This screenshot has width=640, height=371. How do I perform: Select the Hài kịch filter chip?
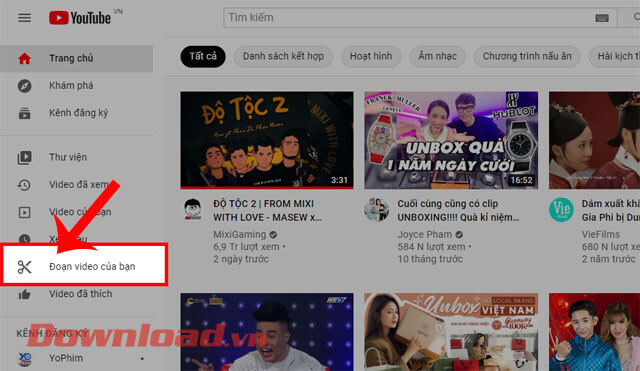pyautogui.click(x=614, y=56)
